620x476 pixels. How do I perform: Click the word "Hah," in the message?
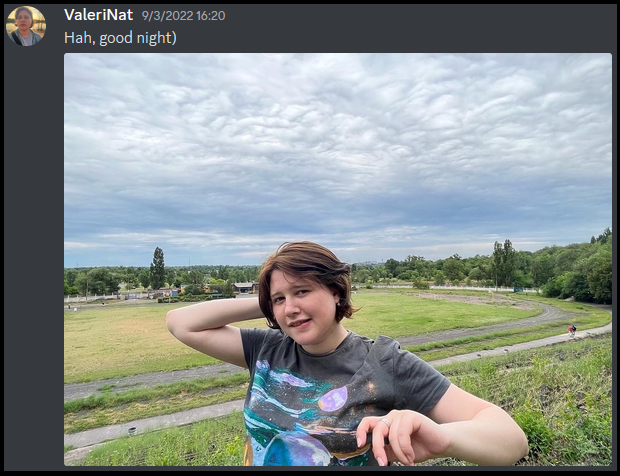pos(80,38)
